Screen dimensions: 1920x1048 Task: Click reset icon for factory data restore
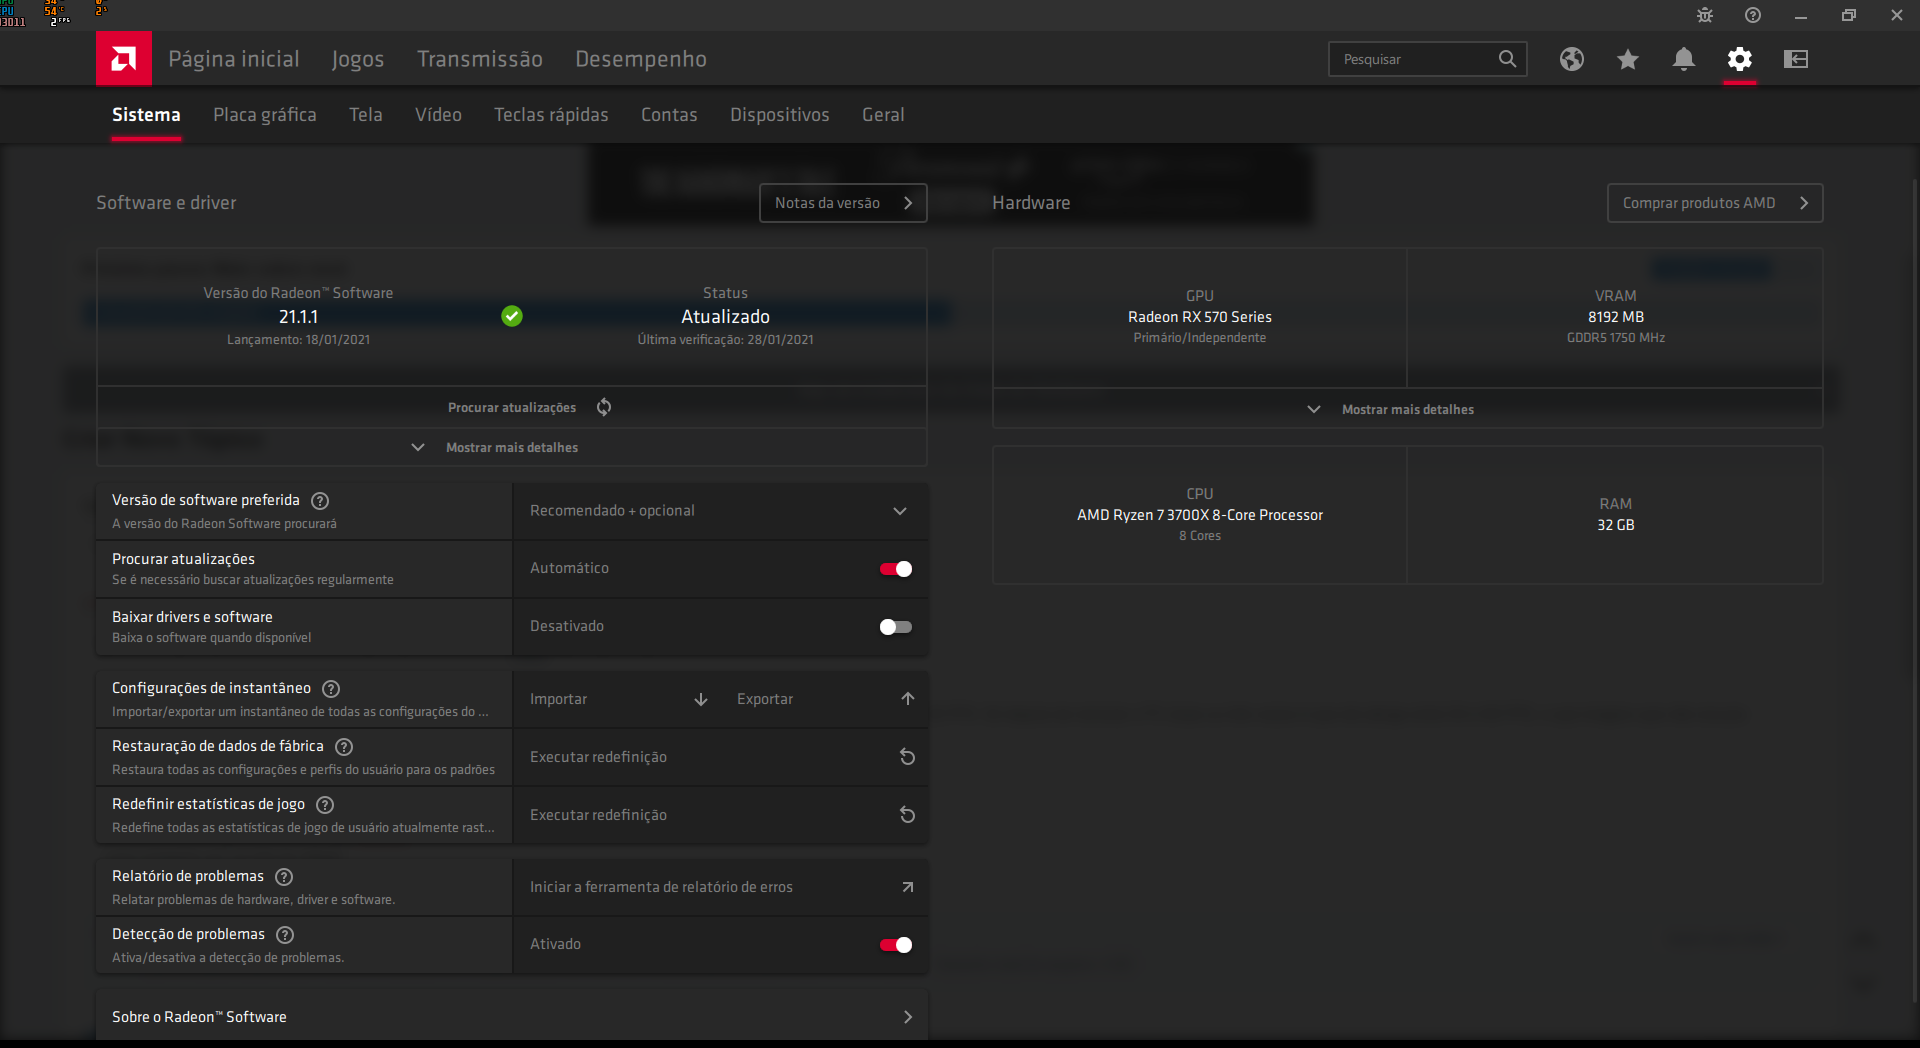tap(907, 757)
